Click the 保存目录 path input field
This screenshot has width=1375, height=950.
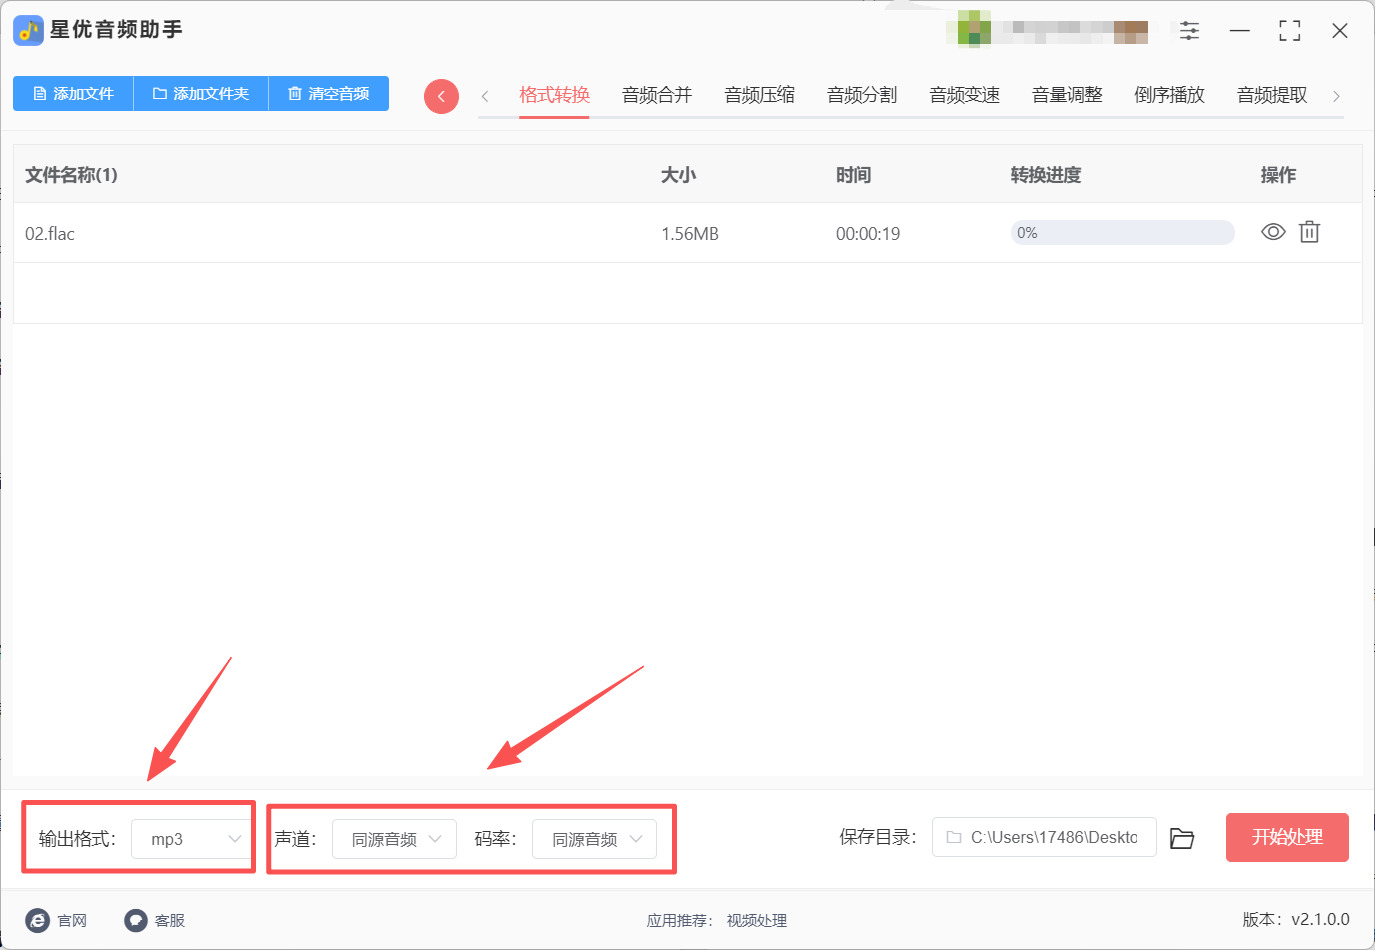[1044, 837]
